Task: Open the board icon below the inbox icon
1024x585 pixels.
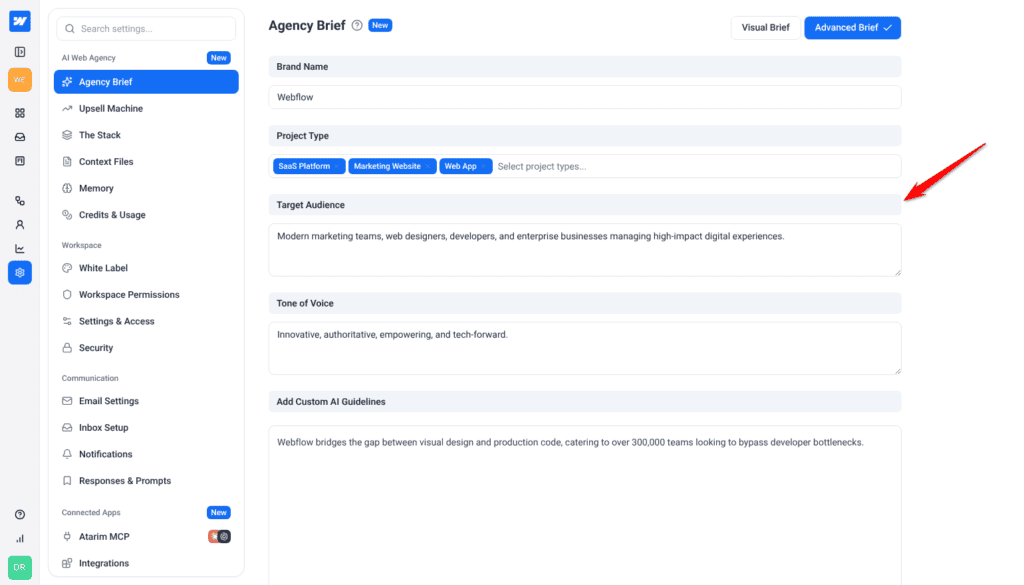Action: (20, 161)
